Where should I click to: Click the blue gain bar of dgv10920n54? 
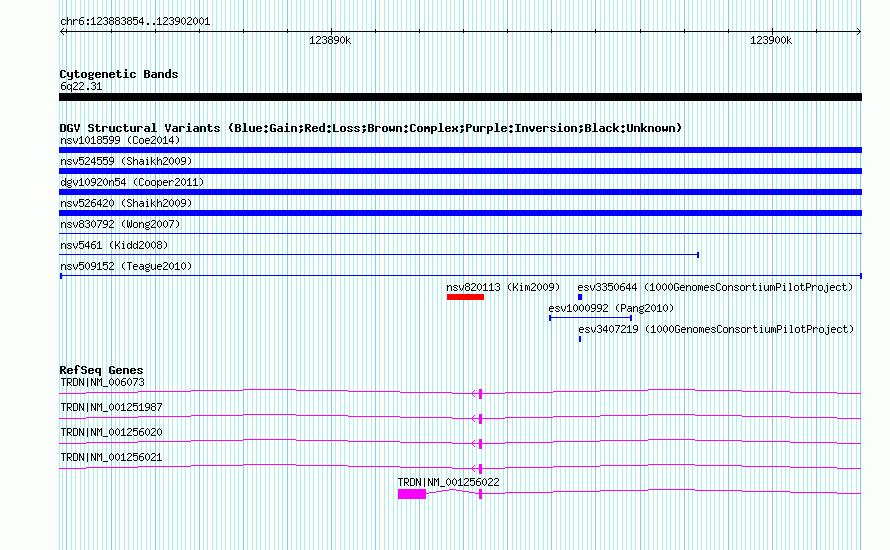click(460, 192)
